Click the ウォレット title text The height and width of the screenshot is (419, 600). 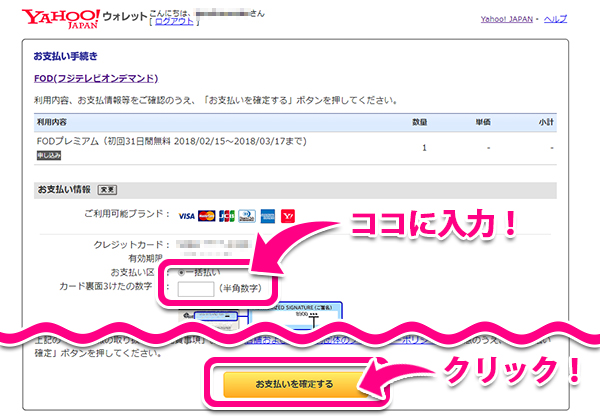125,16
